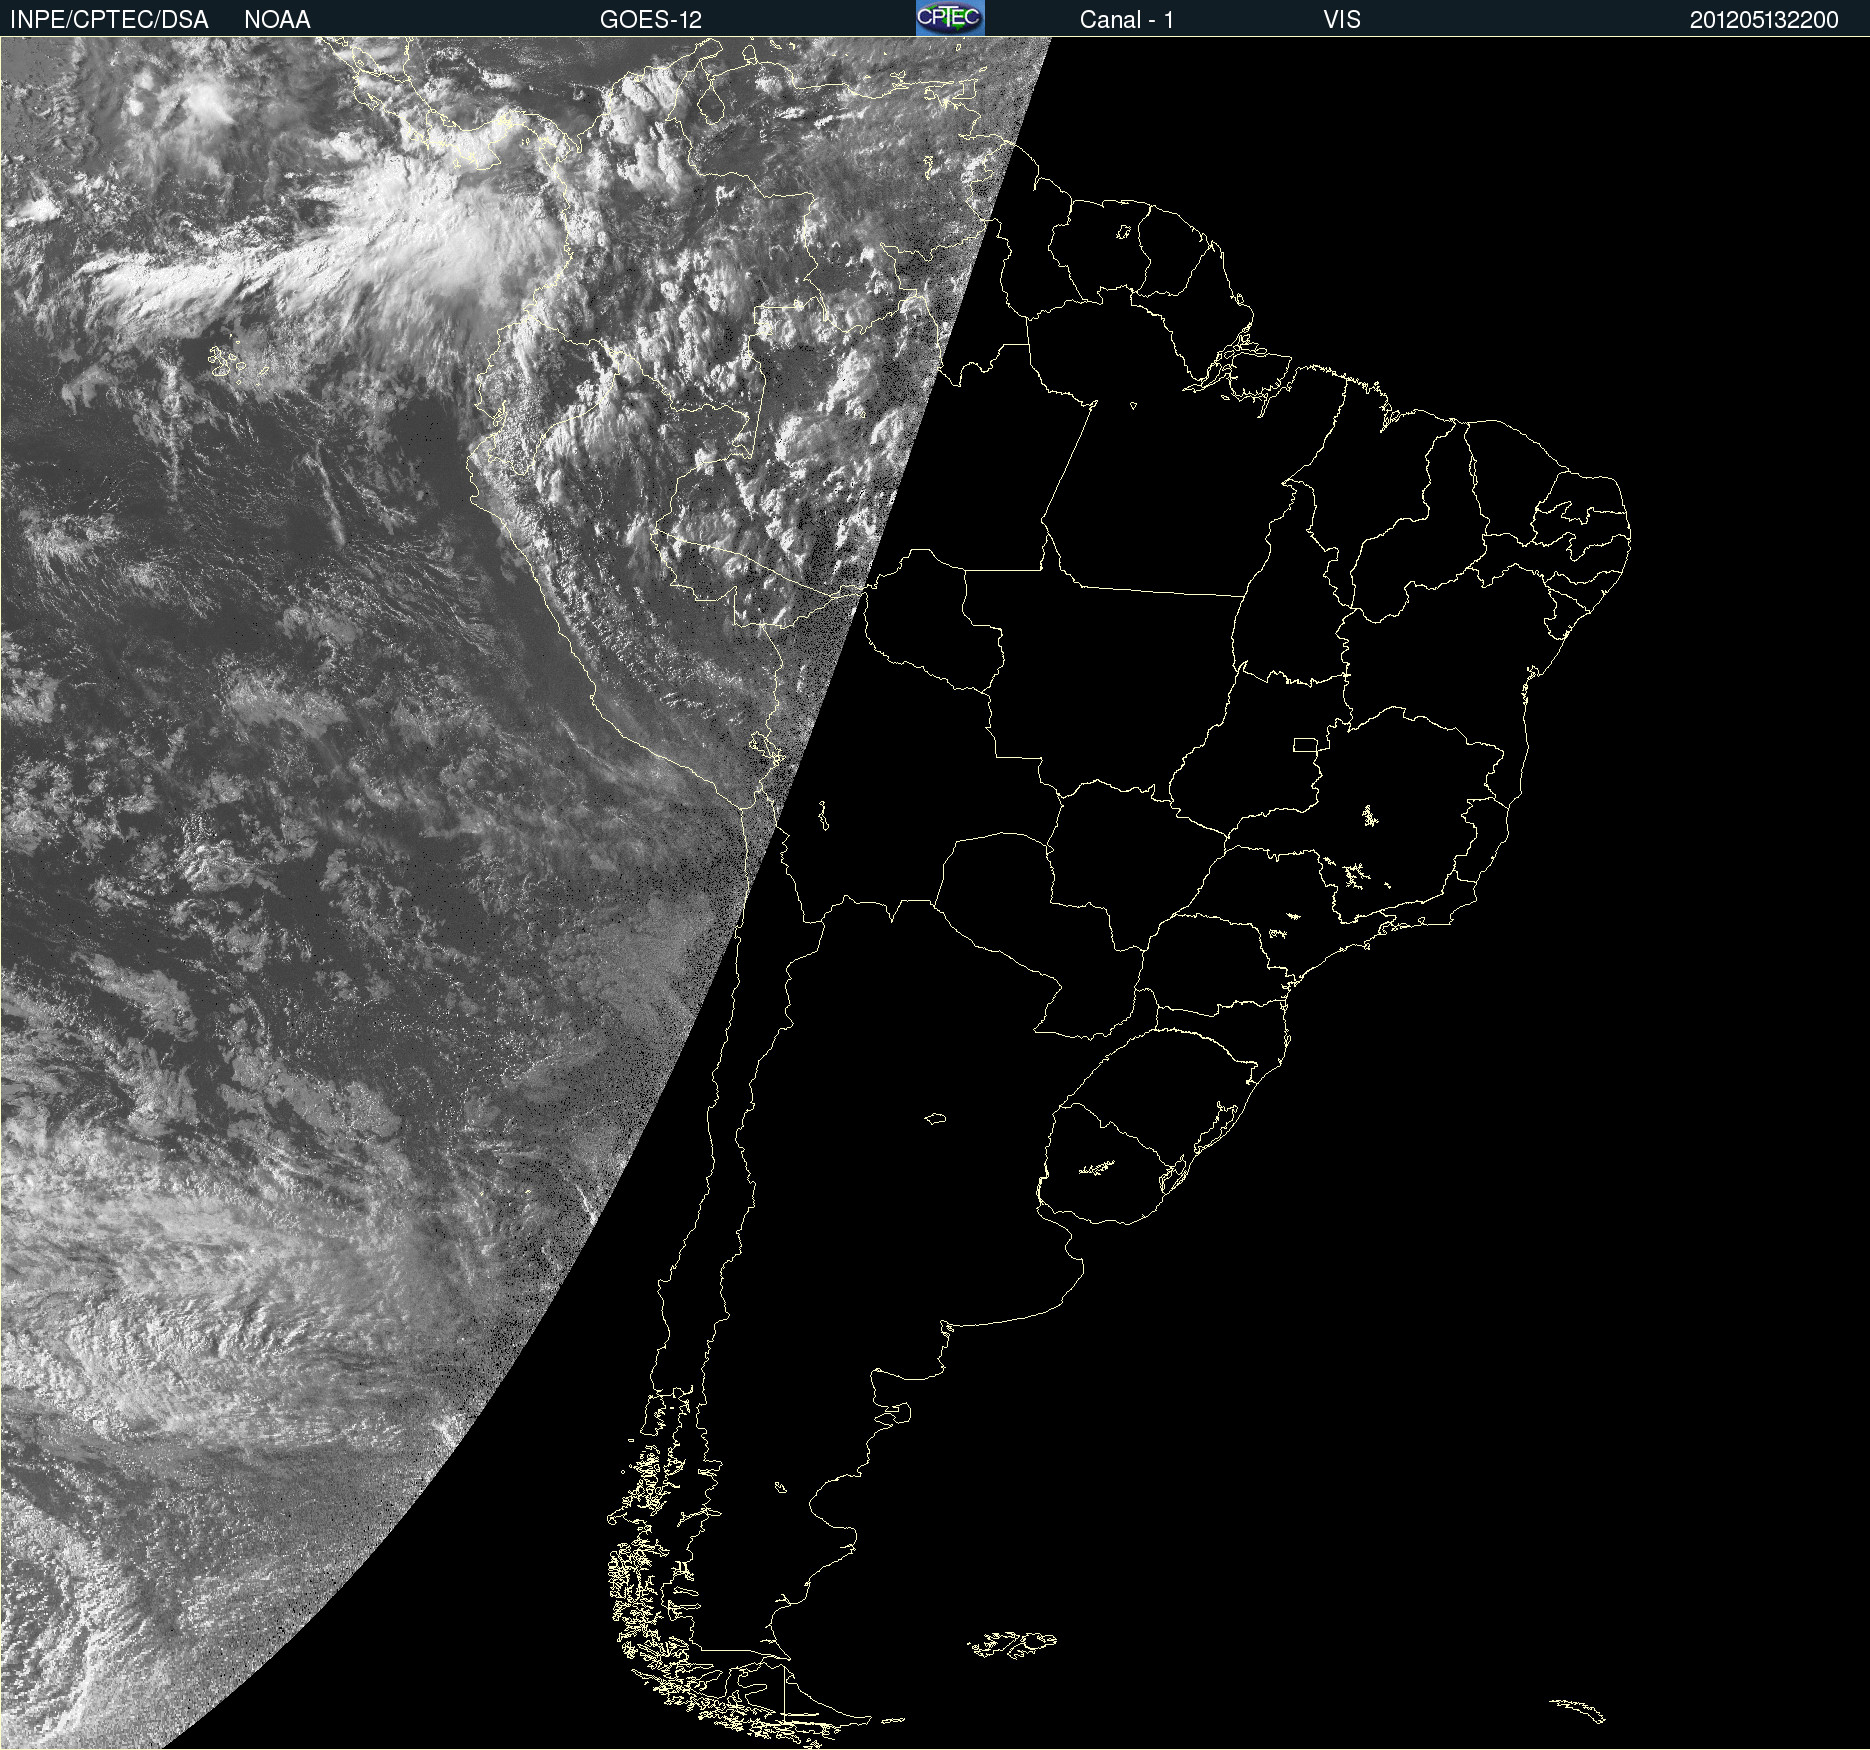Screen dimensions: 1870x1750
Task: Click the Canal - 1 label
Action: coord(1127,20)
